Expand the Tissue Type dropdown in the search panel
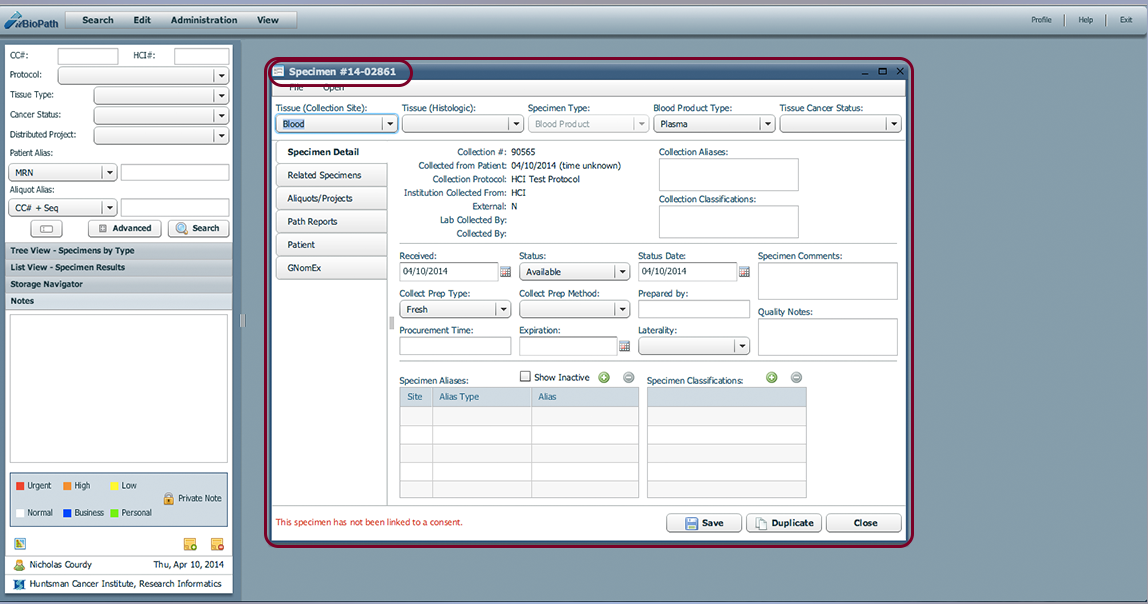Image resolution: width=1148 pixels, height=604 pixels. click(x=221, y=96)
